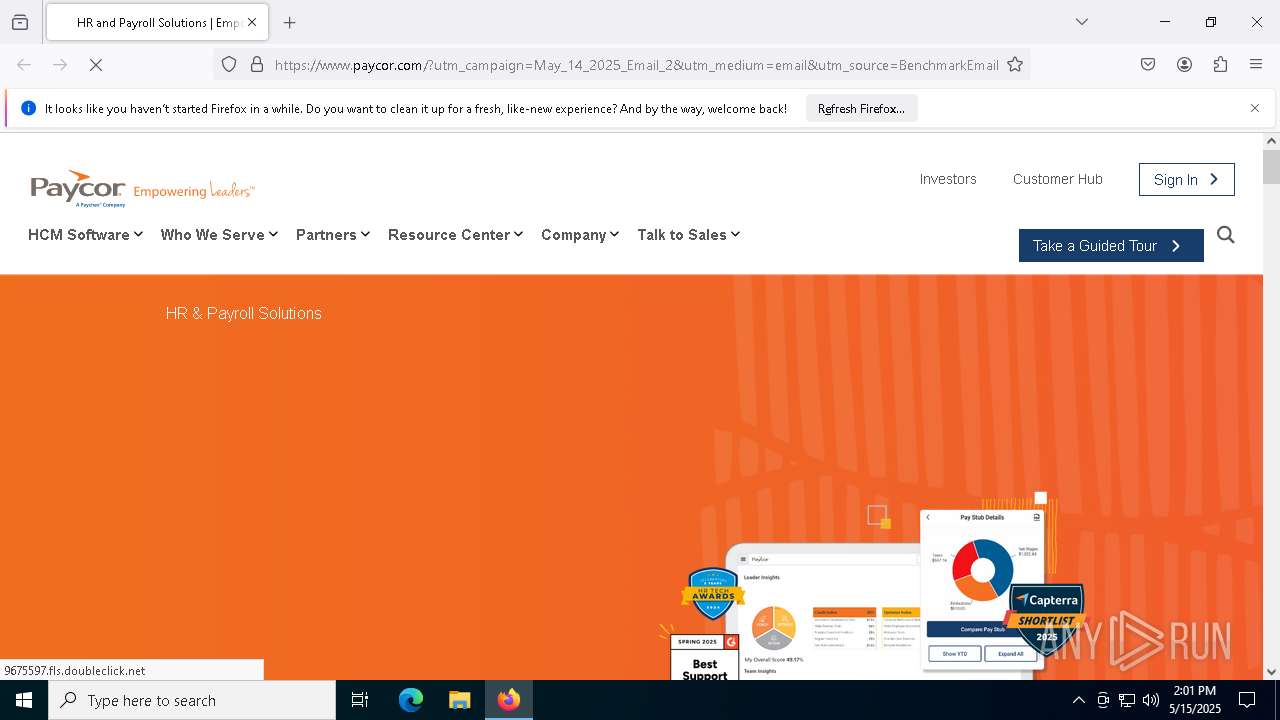Open the site search magnifier icon
Screen dimensions: 1280x720
point(1226,235)
